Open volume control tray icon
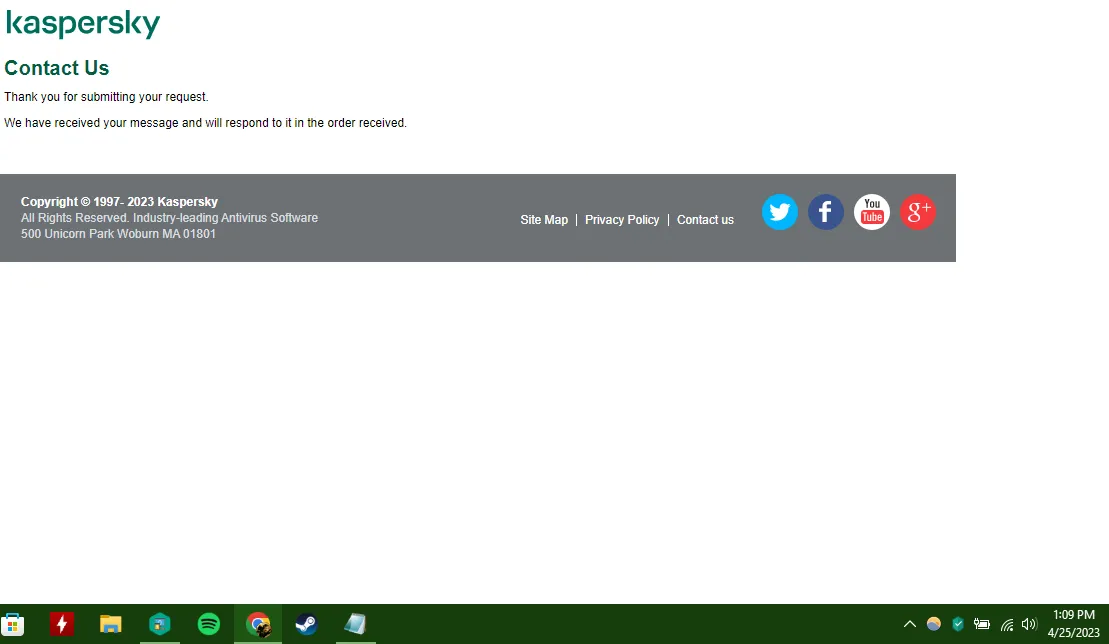 pos(1029,624)
